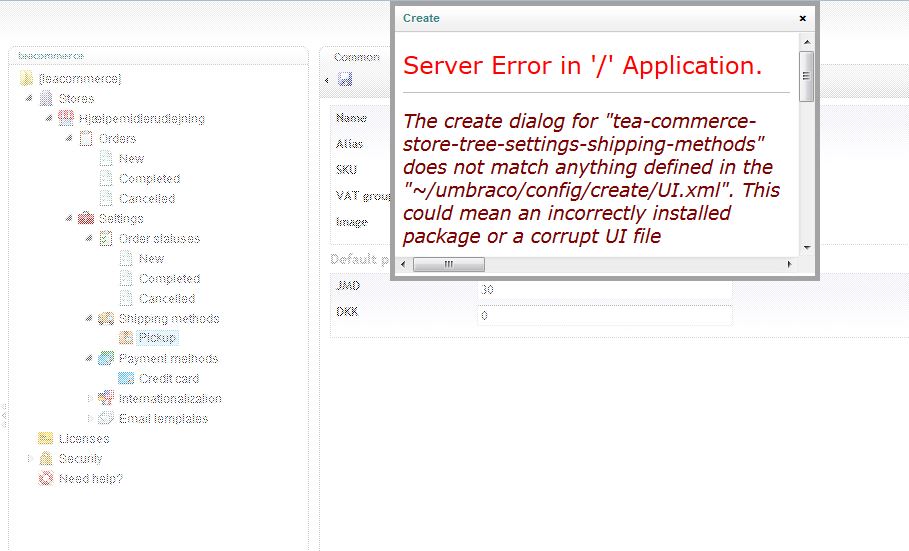Select Credit card payment method
This screenshot has width=909, height=551.
(169, 379)
